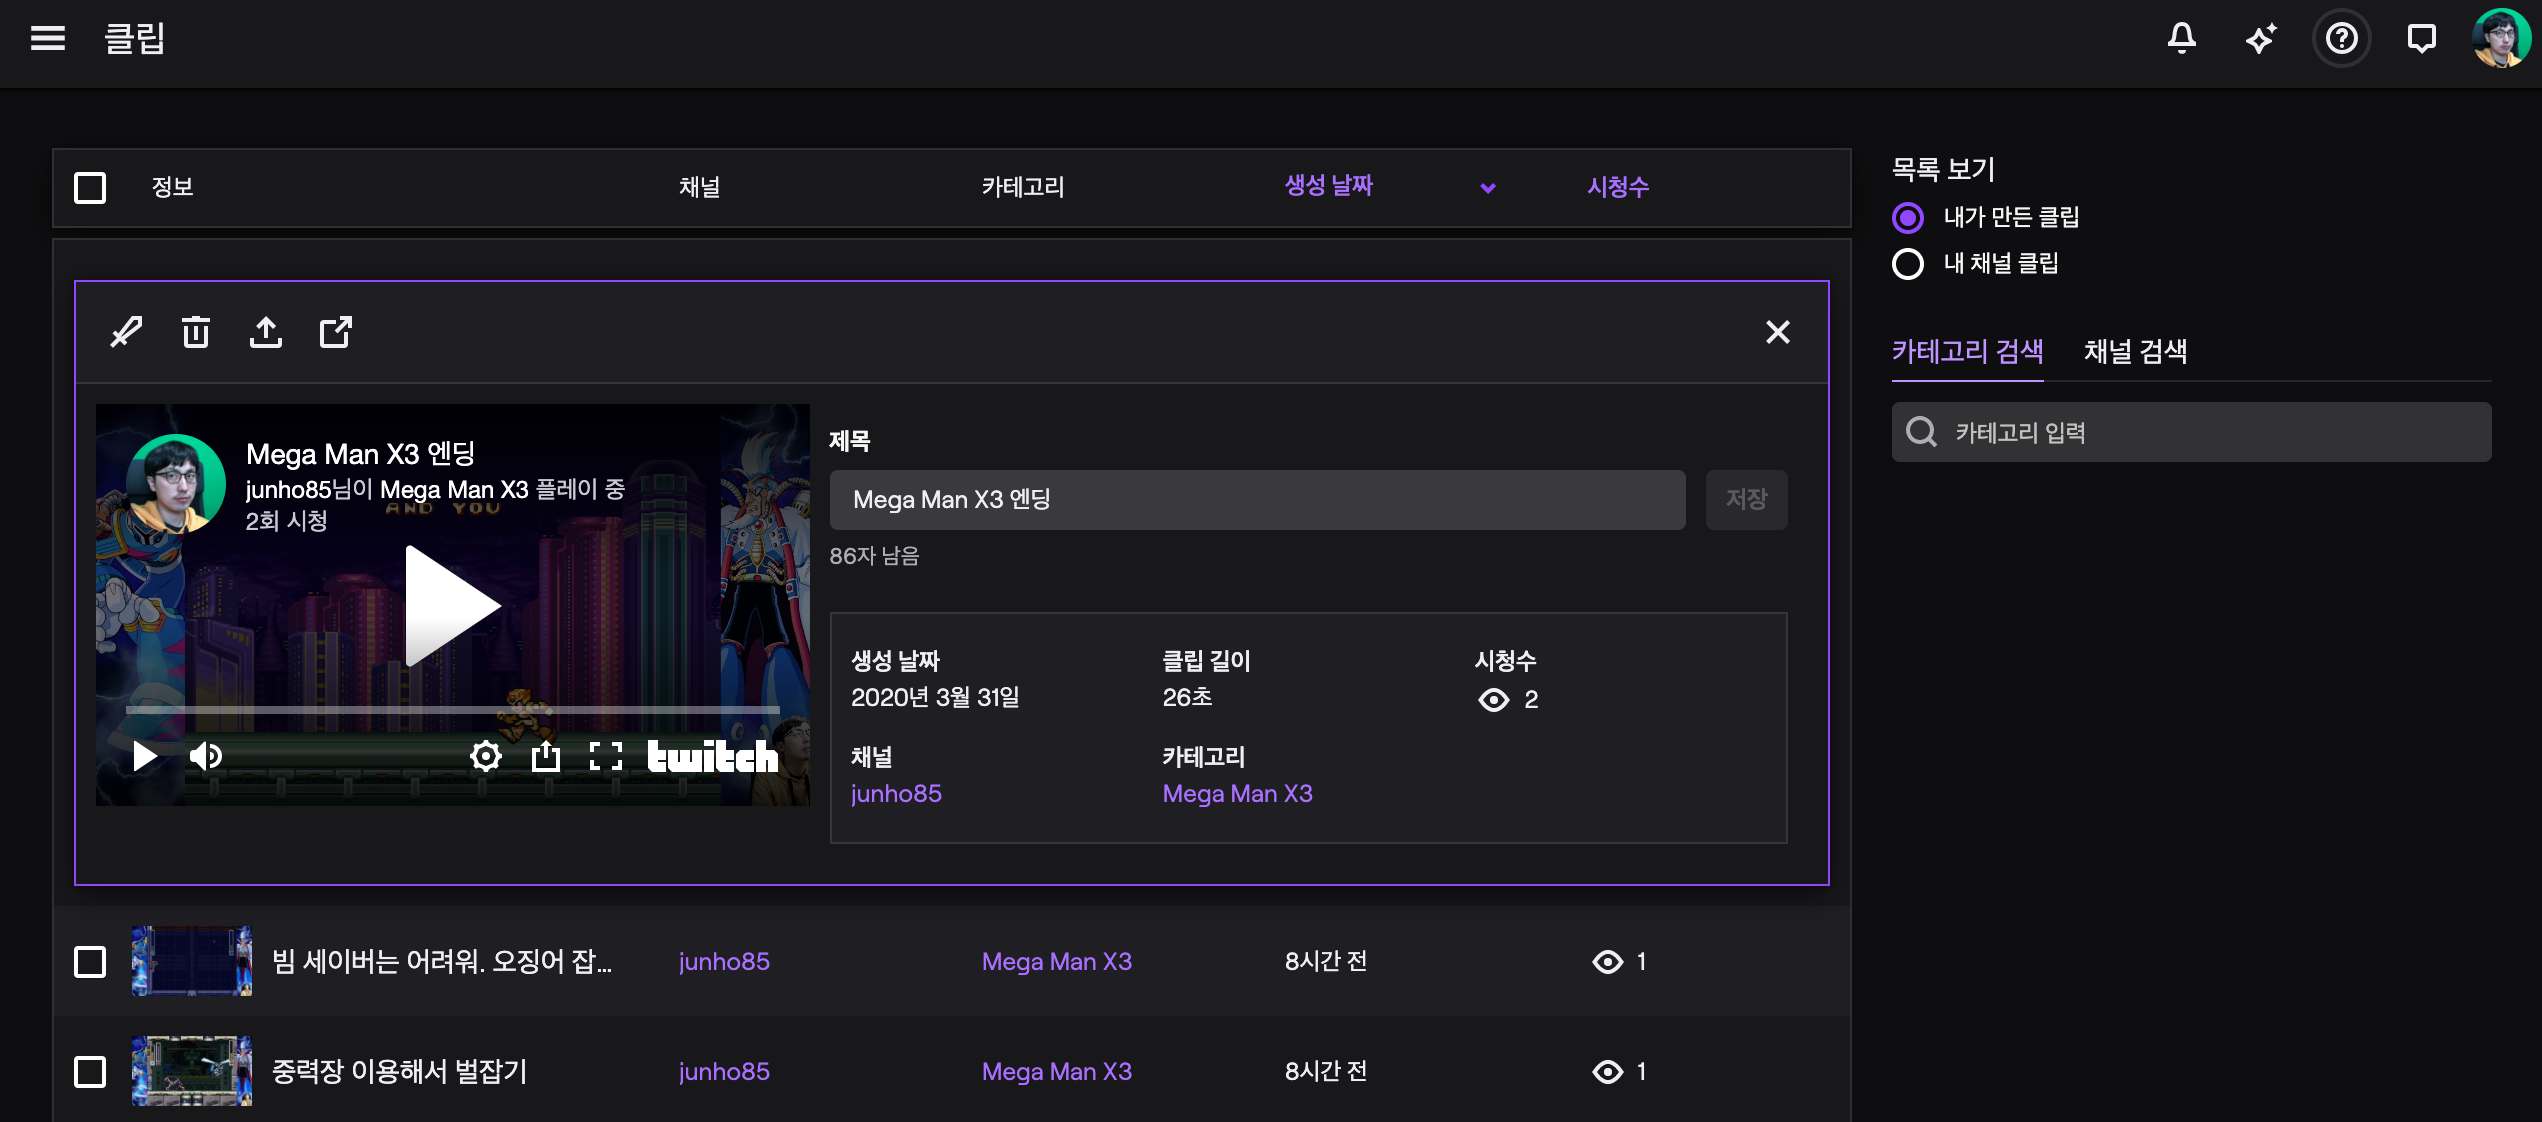
Task: Open the help question mark icon
Action: coord(2341,39)
